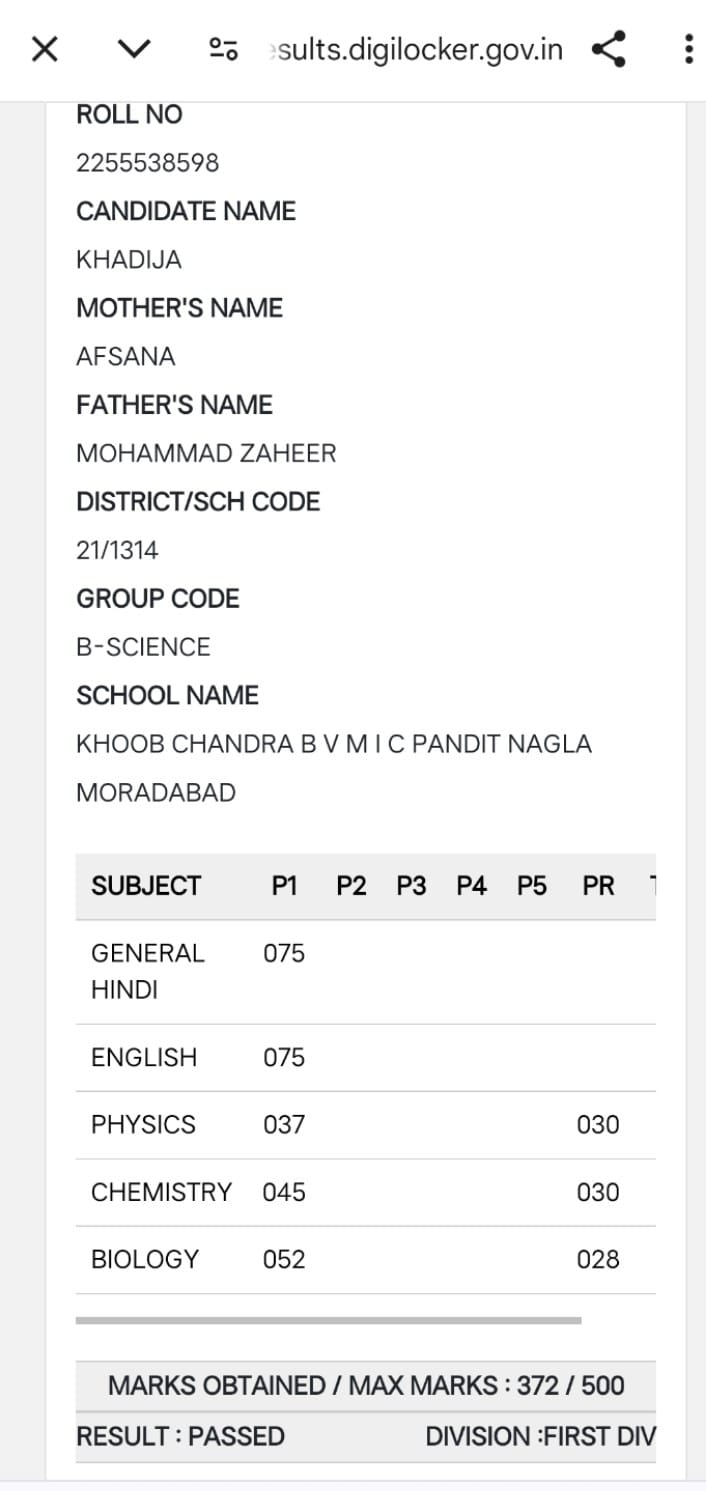
Task: Open the three-dot overflow menu
Action: click(688, 49)
